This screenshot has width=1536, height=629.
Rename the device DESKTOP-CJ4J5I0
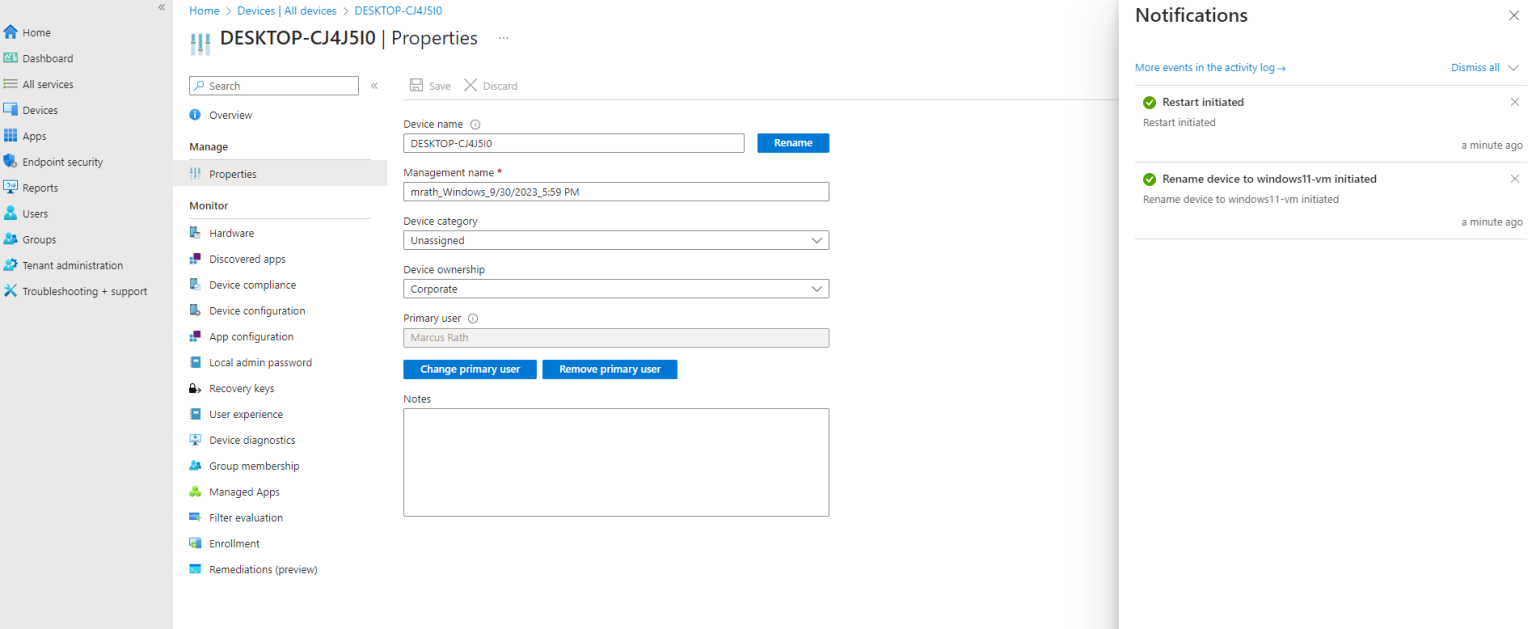793,143
